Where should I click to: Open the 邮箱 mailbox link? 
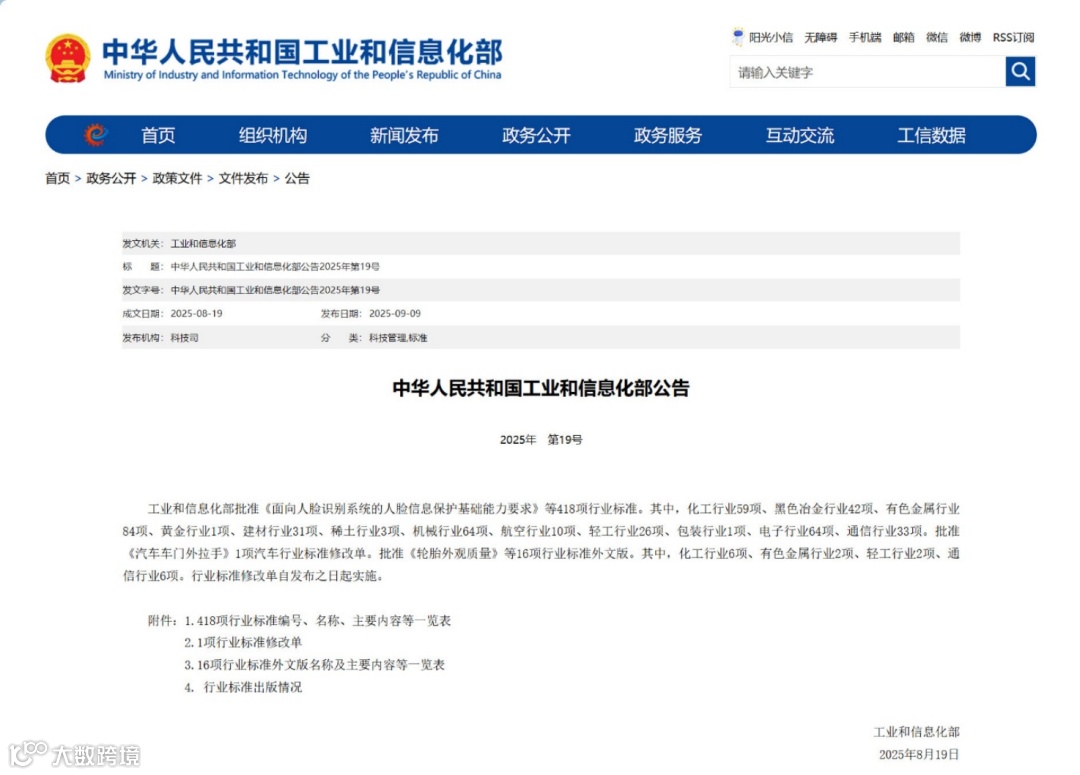point(904,37)
